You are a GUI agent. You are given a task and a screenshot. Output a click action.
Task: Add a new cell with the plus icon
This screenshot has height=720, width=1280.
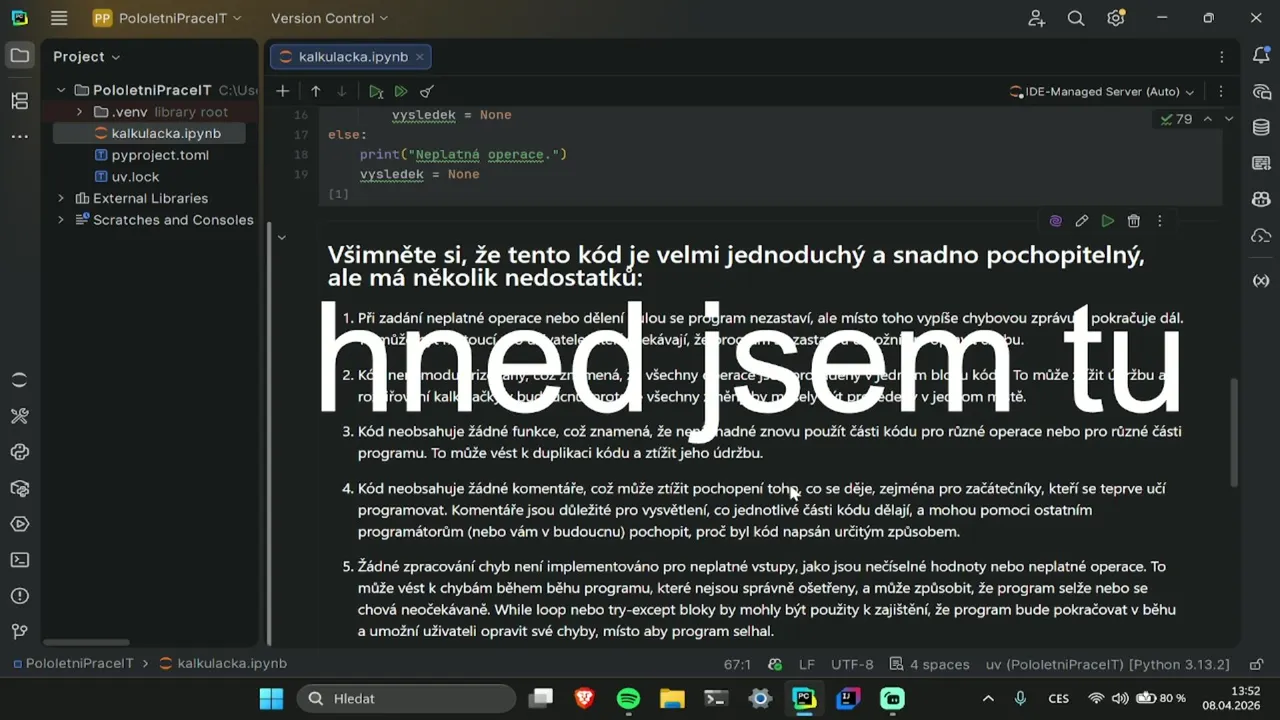click(283, 91)
